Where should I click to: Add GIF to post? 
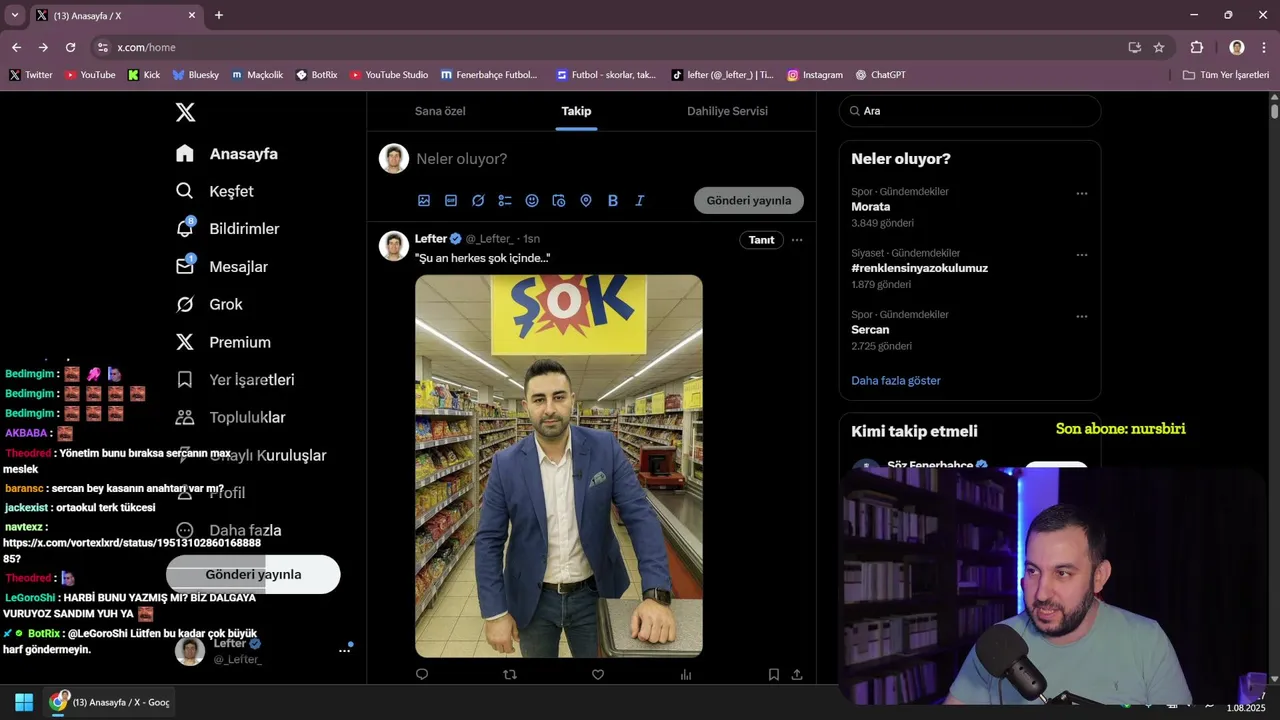(x=451, y=200)
